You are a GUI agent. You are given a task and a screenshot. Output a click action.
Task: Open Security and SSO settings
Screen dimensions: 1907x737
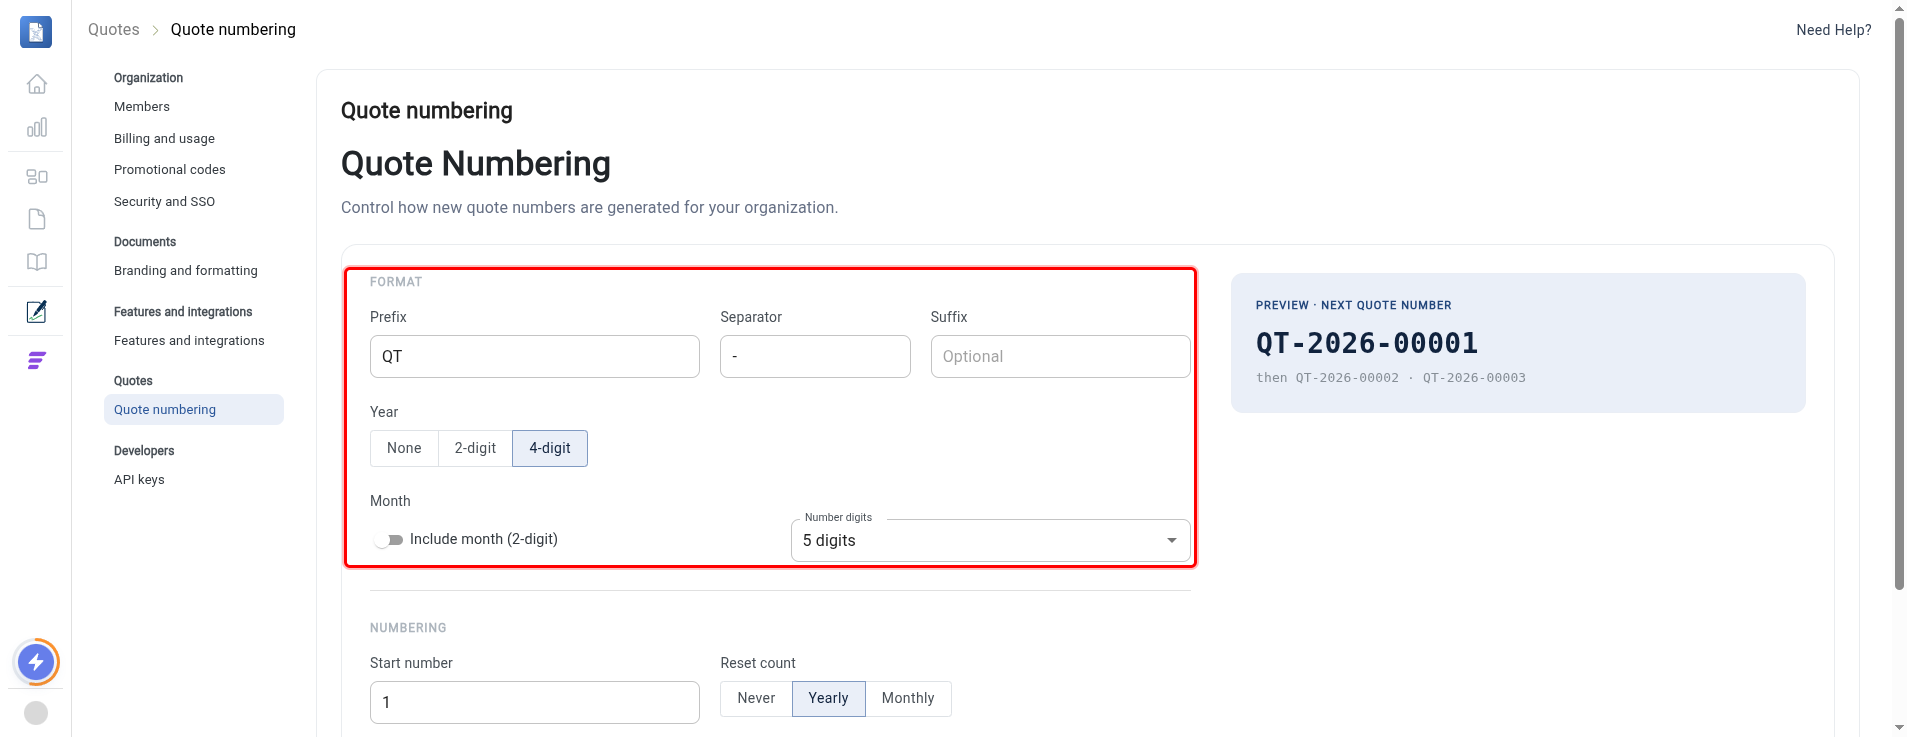(164, 202)
